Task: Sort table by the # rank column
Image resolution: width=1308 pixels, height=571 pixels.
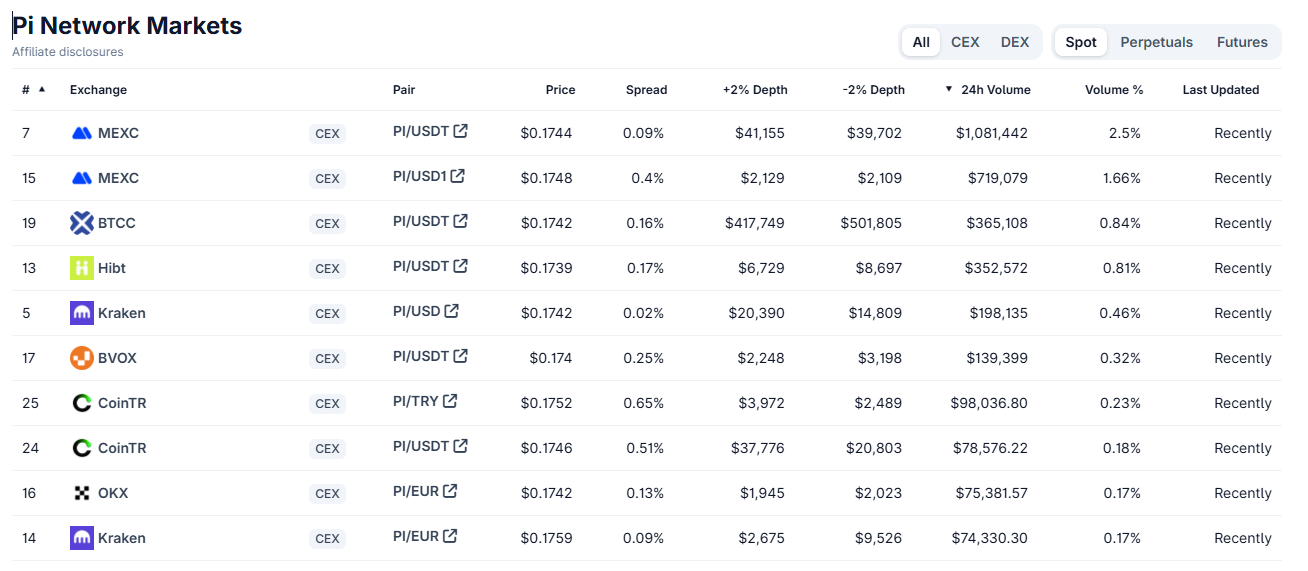Action: click(26, 90)
